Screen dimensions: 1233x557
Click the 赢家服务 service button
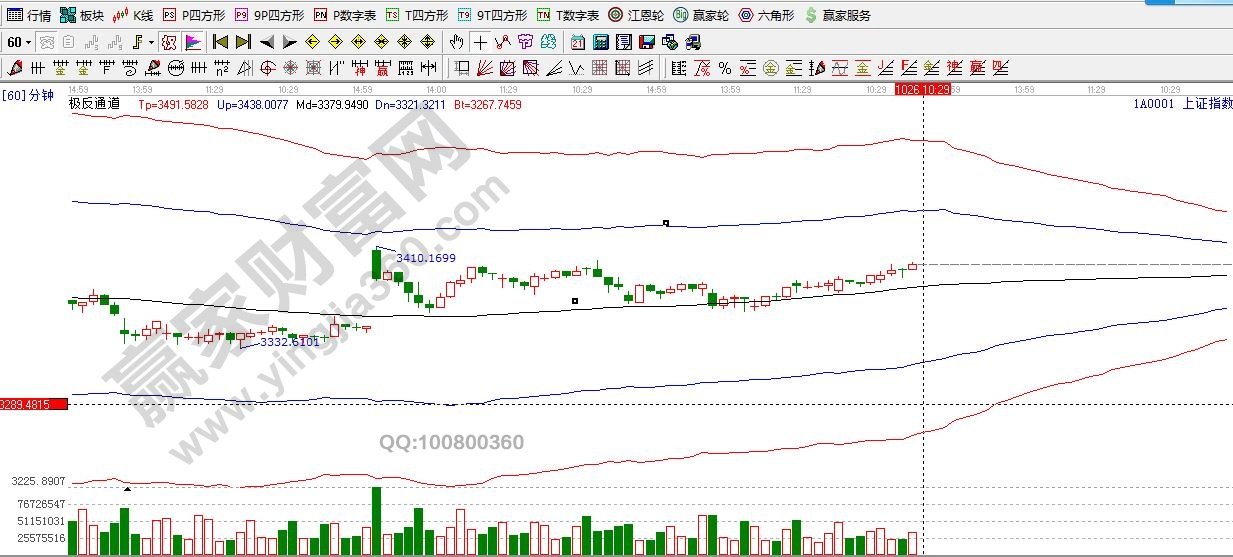(837, 15)
